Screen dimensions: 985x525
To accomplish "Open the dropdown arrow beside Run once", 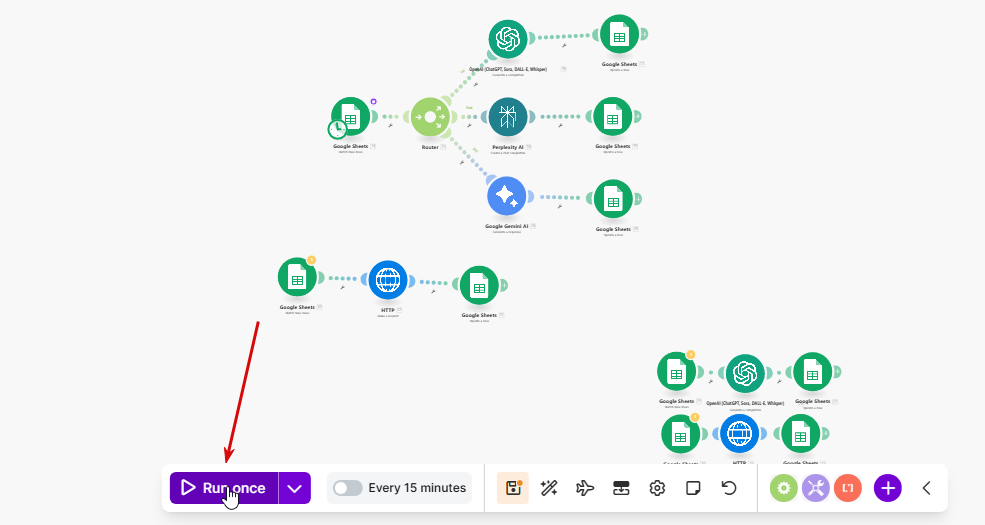I will click(x=295, y=488).
